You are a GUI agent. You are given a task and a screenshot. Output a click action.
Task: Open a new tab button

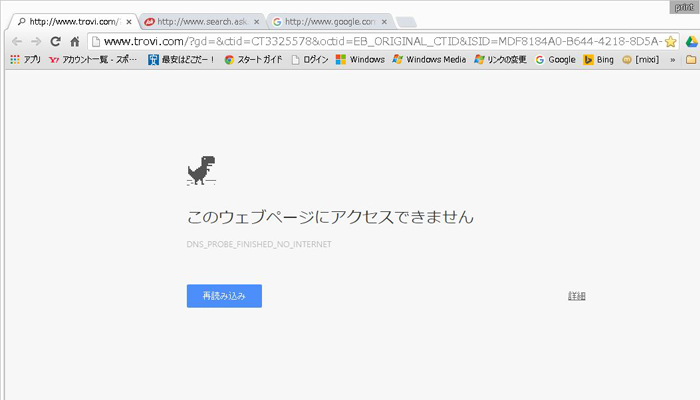point(406,22)
